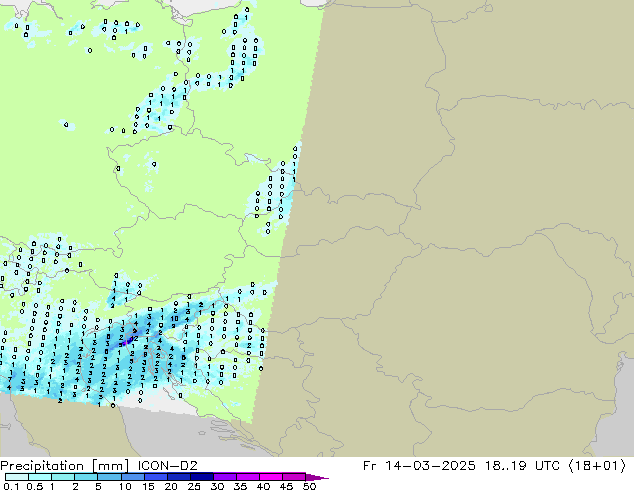
Task: Click the 'ICON-D2' model label
Action: tap(167, 465)
